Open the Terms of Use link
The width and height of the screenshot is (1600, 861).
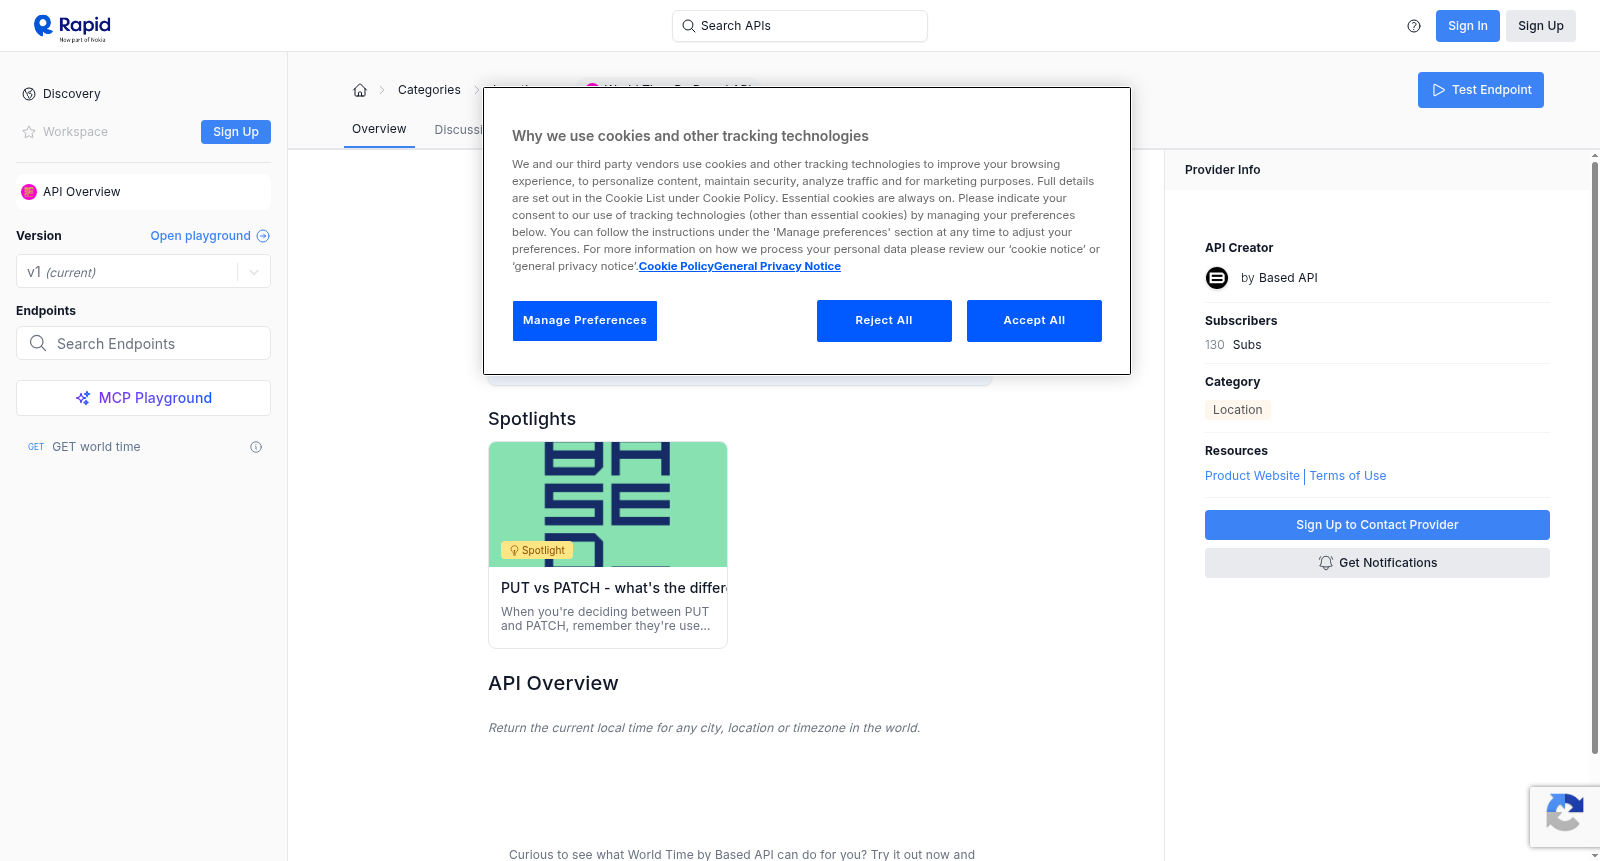1348,476
